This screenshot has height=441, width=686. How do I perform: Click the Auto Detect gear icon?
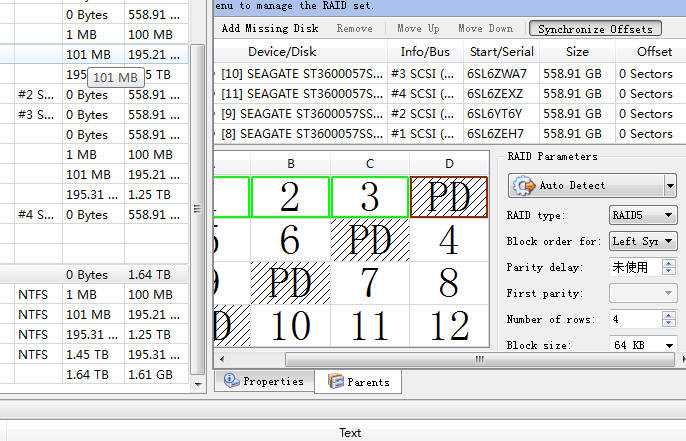click(x=524, y=186)
